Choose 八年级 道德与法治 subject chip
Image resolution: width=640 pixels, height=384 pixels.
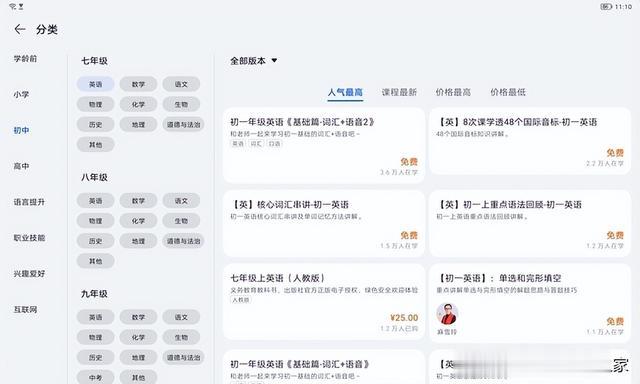click(183, 241)
